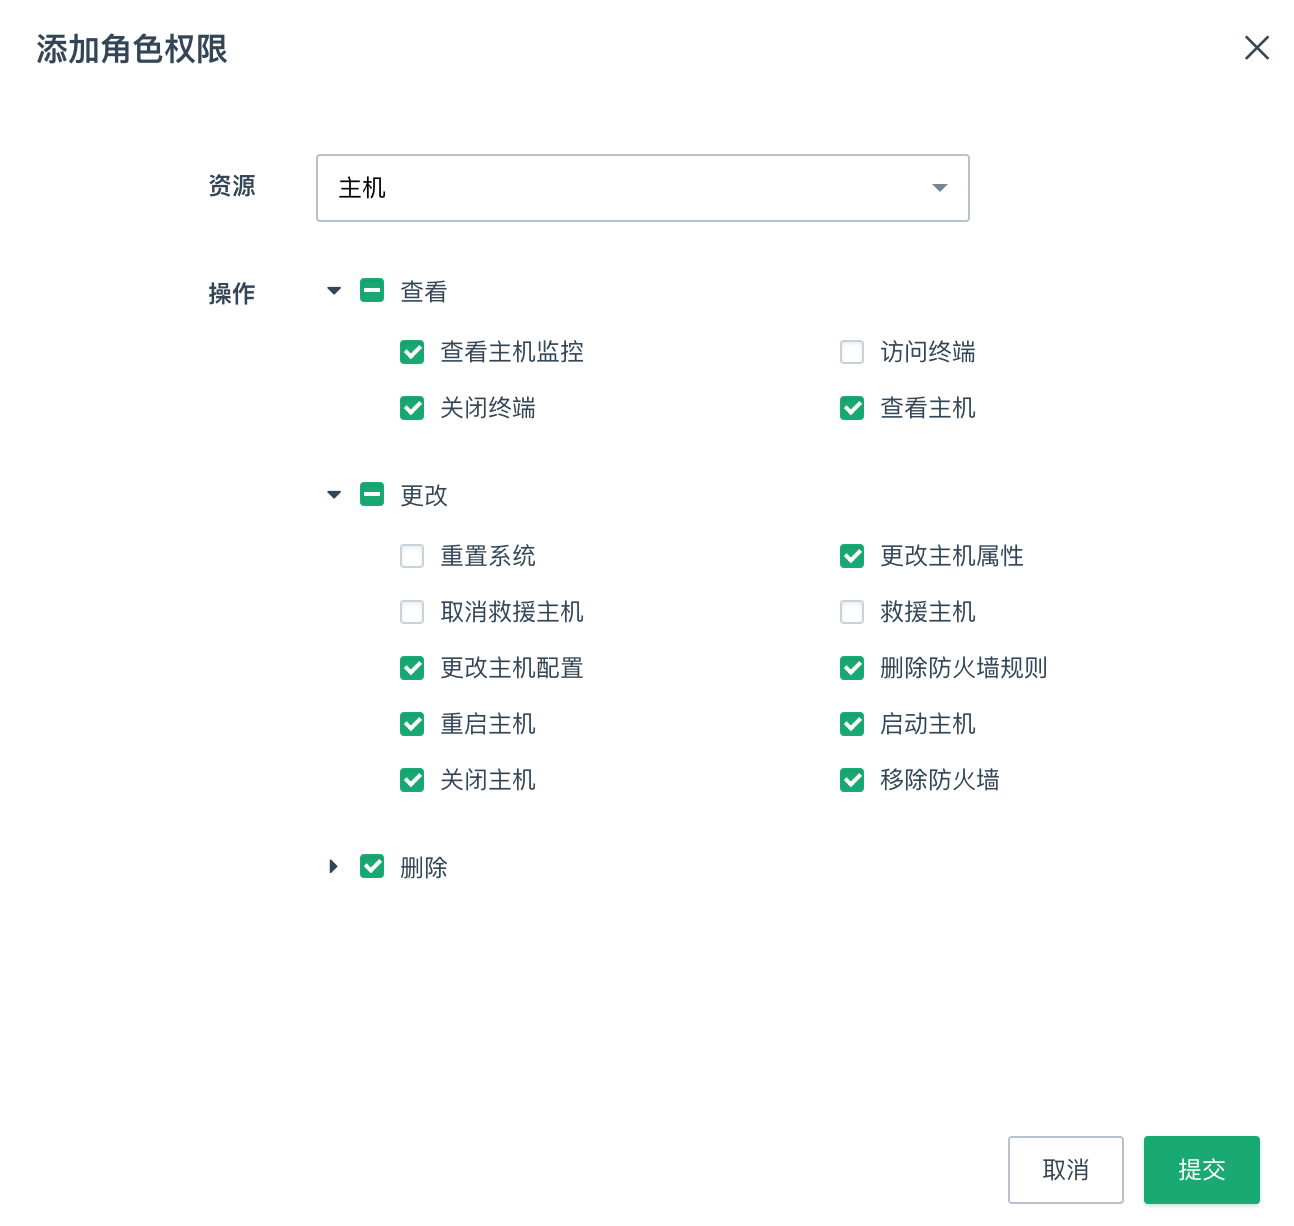Enable the 取消救援主机 checkbox
This screenshot has height=1226, width=1294.
[412, 612]
